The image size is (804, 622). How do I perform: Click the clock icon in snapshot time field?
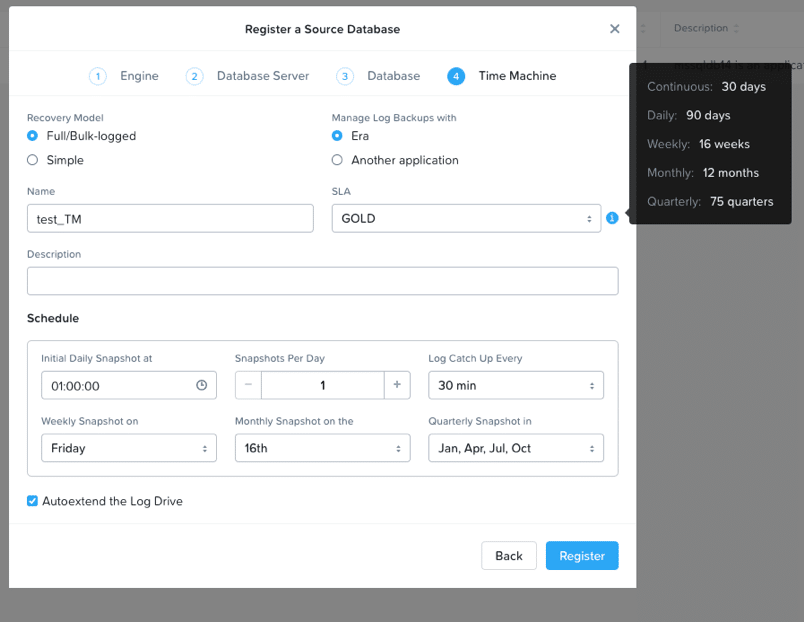[202, 385]
